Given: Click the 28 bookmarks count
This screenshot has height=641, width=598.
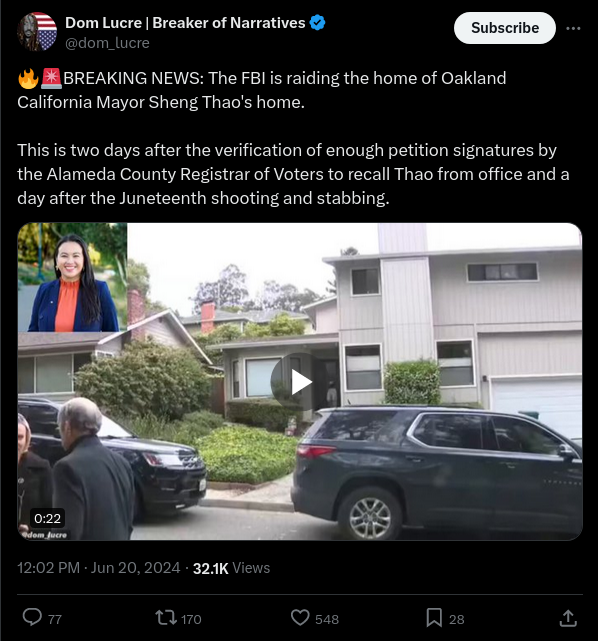Looking at the screenshot, I should (x=457, y=619).
